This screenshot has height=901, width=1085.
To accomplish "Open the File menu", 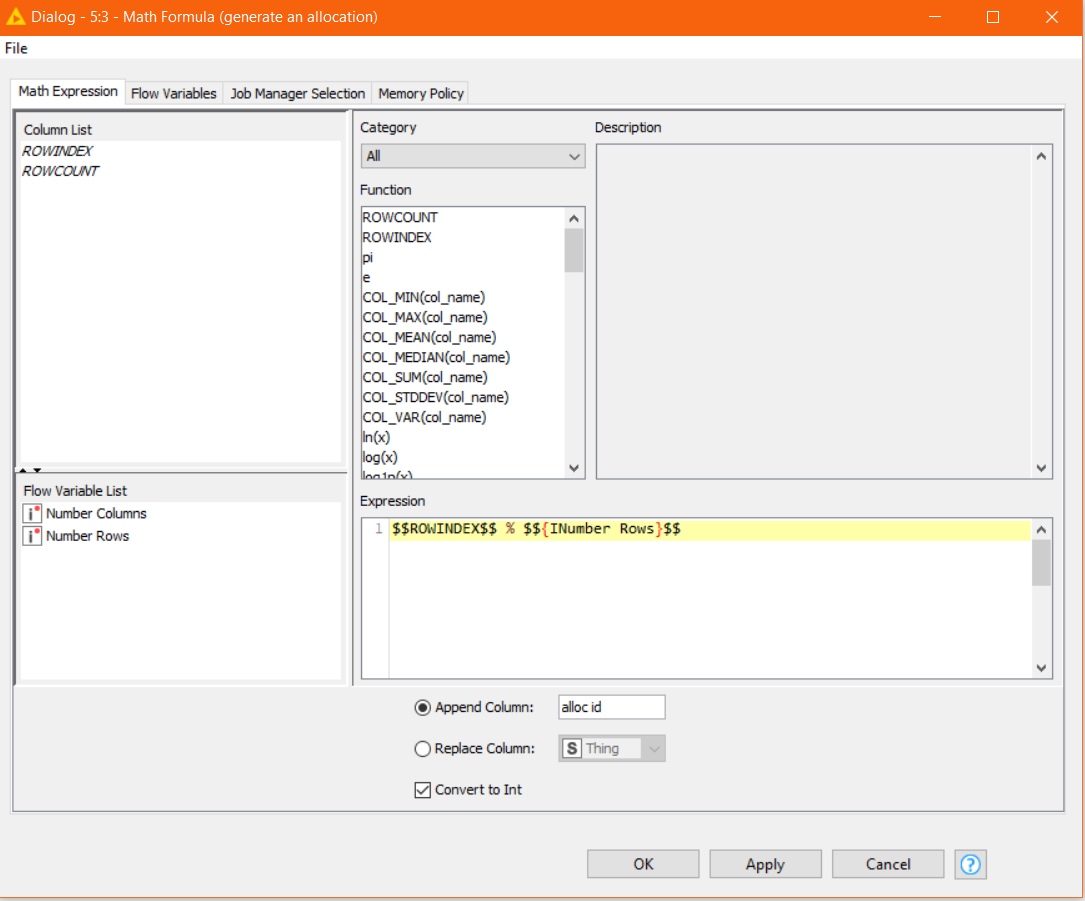I will pyautogui.click(x=16, y=48).
